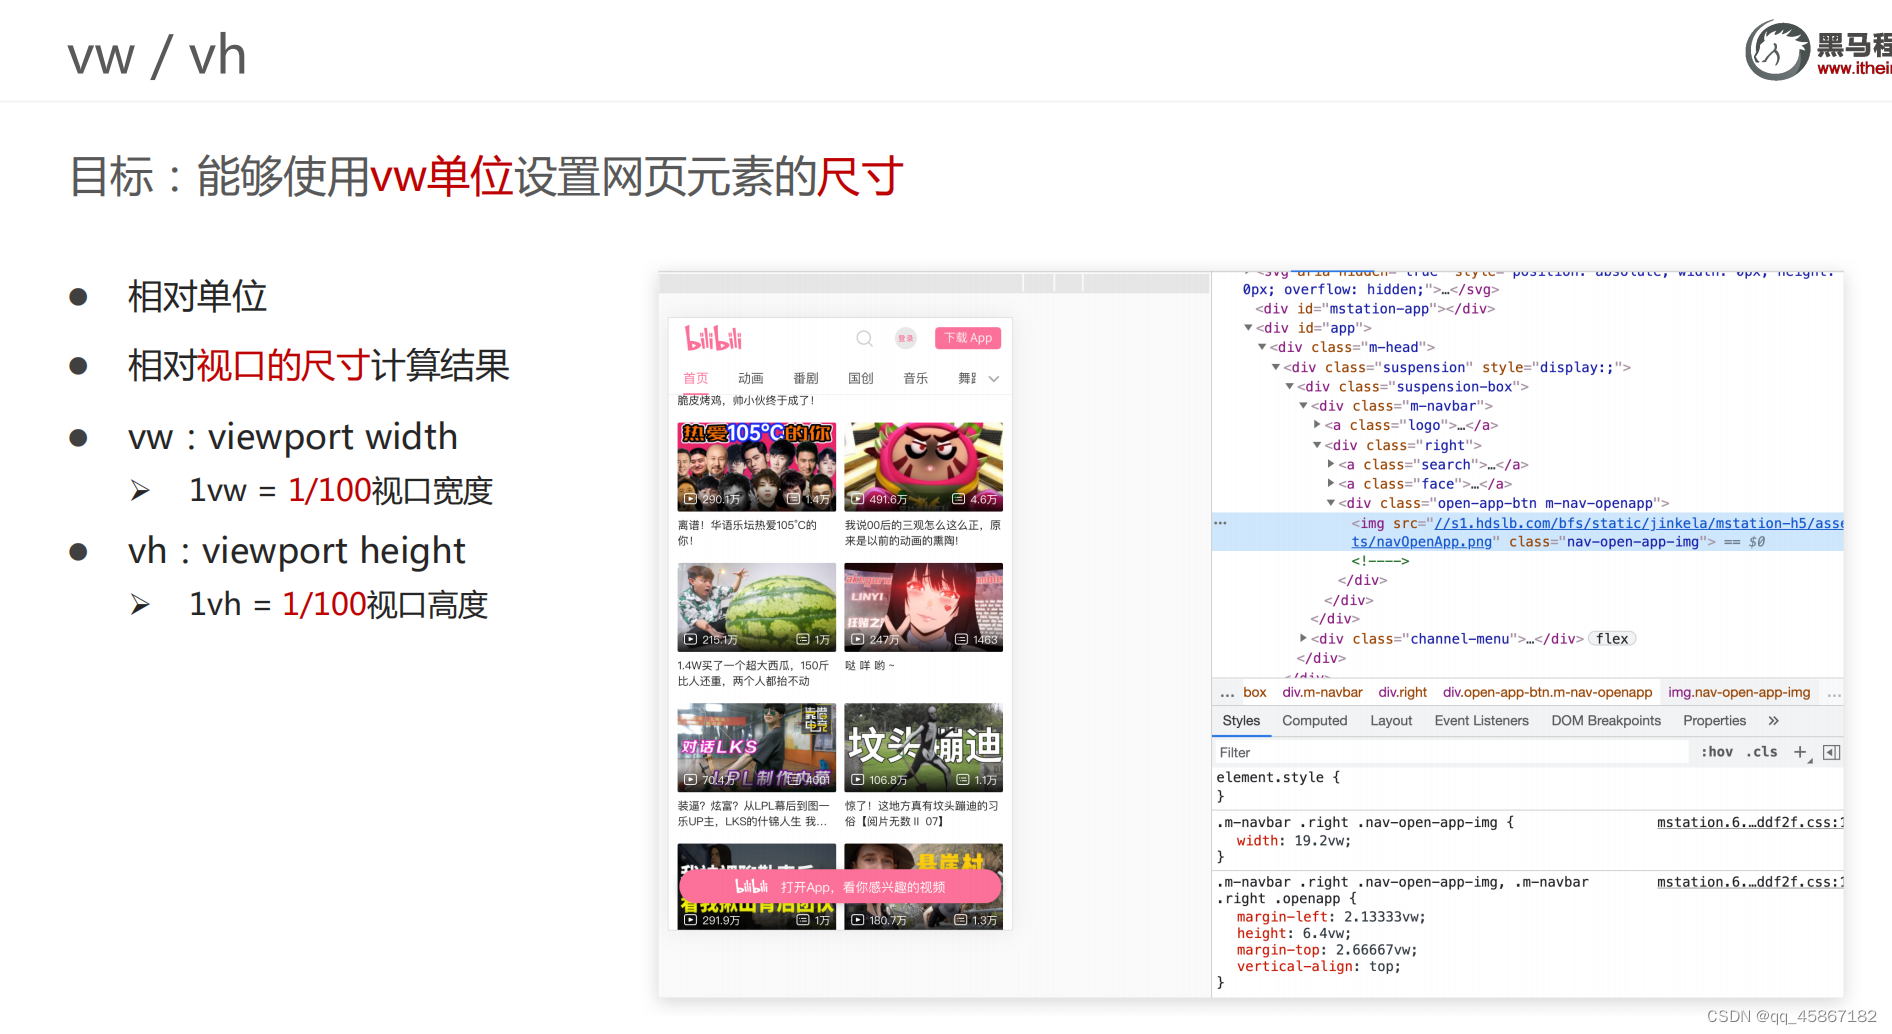The height and width of the screenshot is (1034, 1892).
Task: Click the bilibili logo on the mobile page
Action: point(714,338)
